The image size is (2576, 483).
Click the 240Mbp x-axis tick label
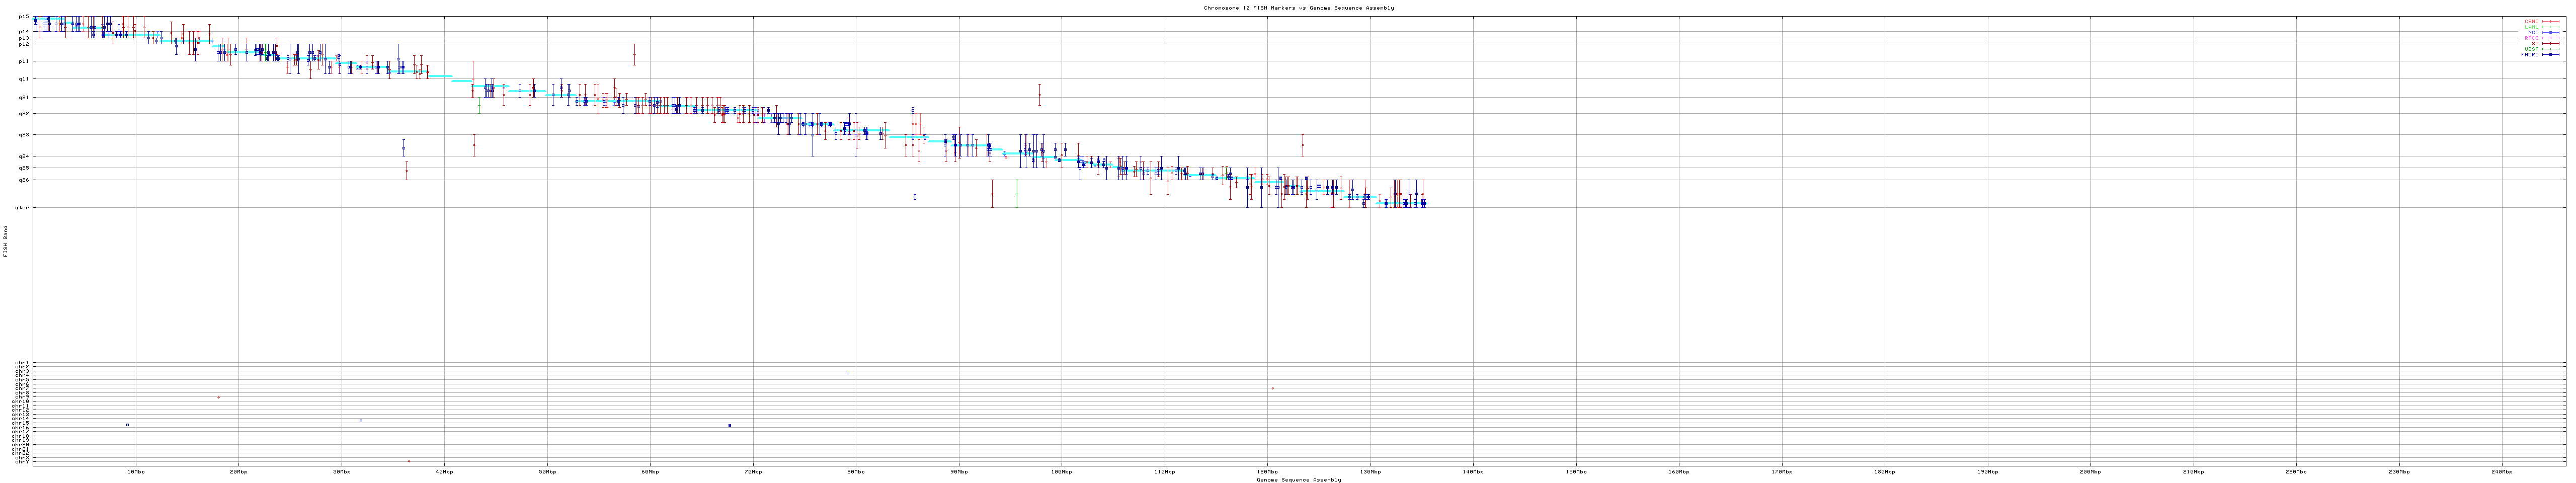pyautogui.click(x=2501, y=471)
